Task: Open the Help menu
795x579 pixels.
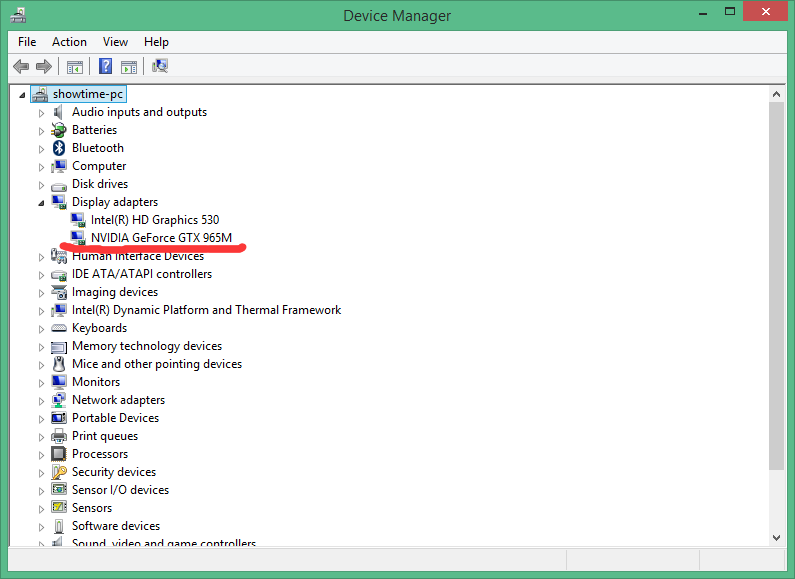Action: (156, 42)
